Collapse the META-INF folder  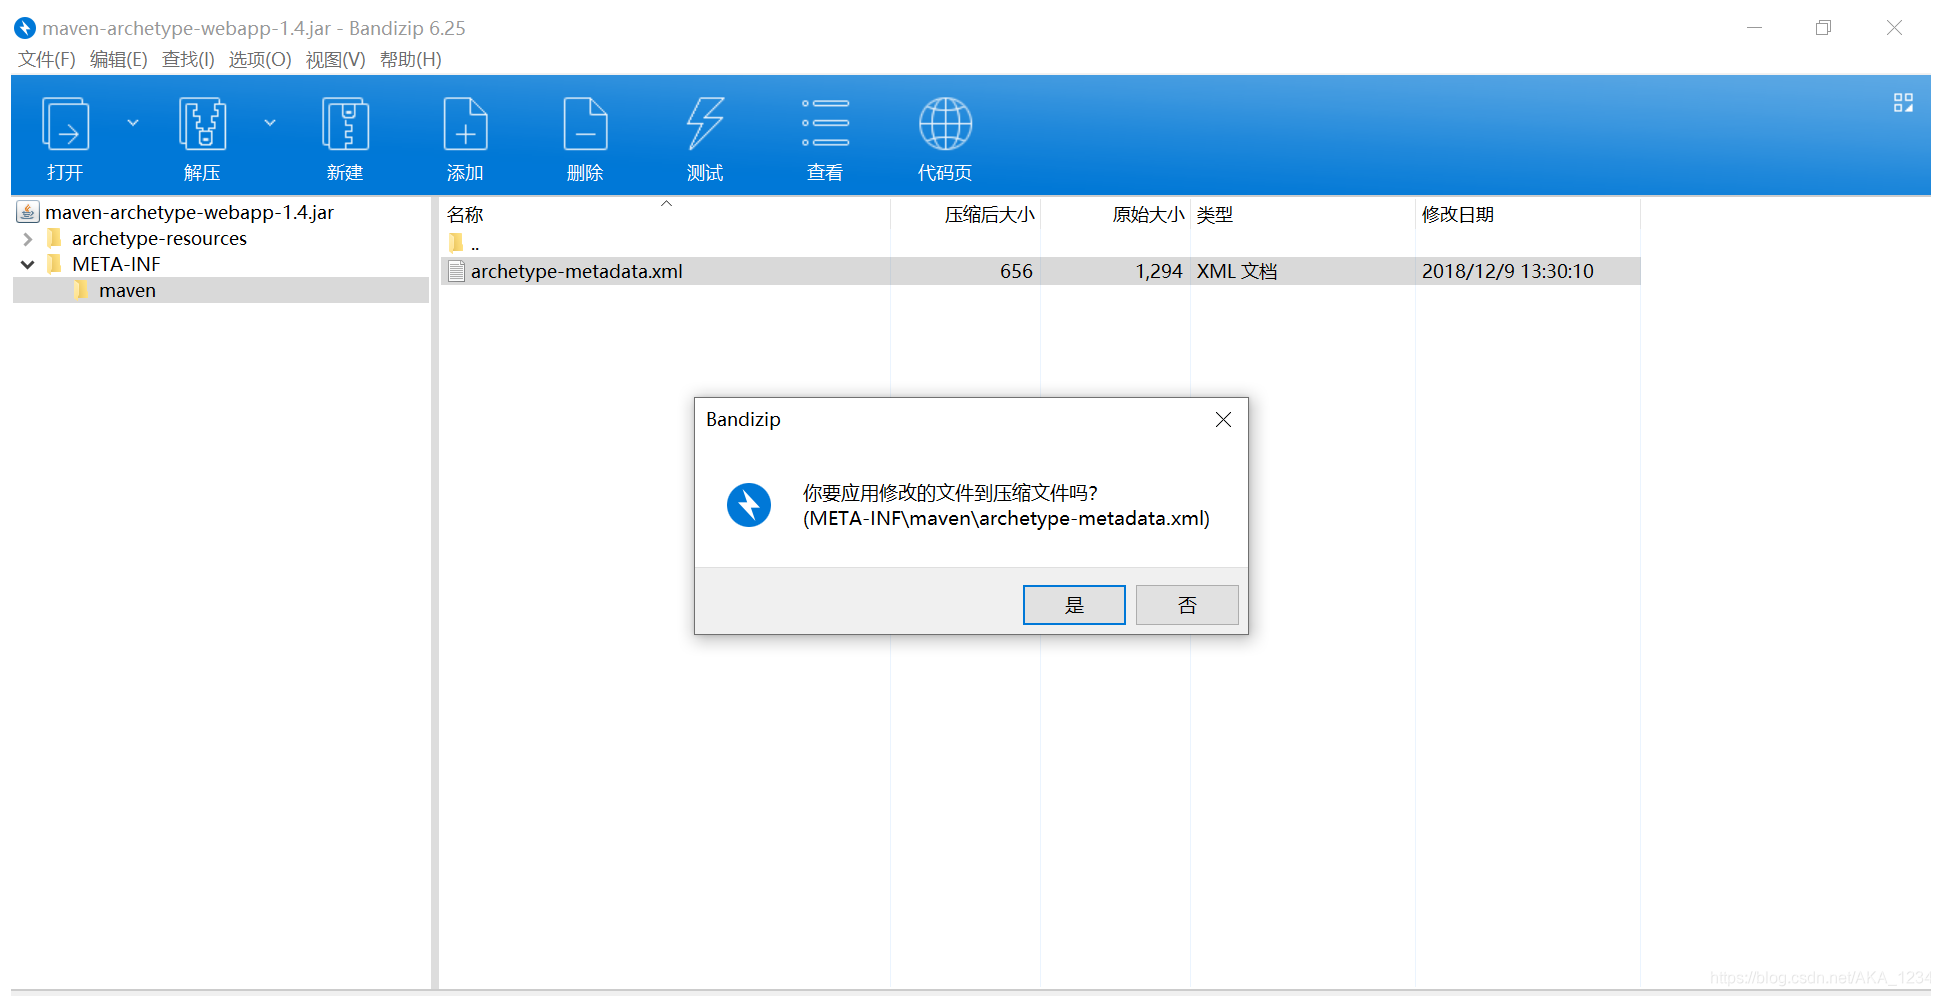(x=28, y=265)
